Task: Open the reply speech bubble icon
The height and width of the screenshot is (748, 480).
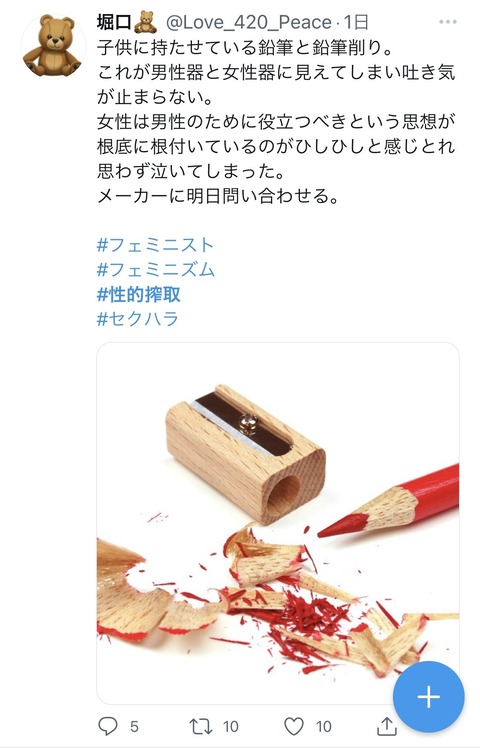Action: 108,726
